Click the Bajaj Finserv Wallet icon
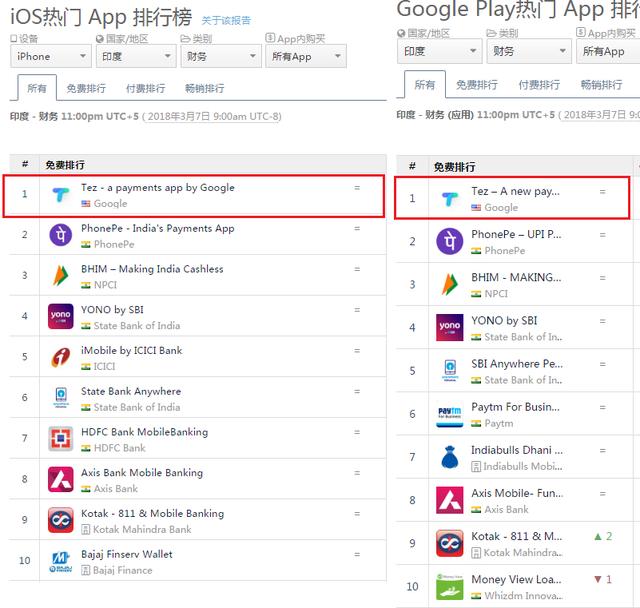 pyautogui.click(x=61, y=562)
